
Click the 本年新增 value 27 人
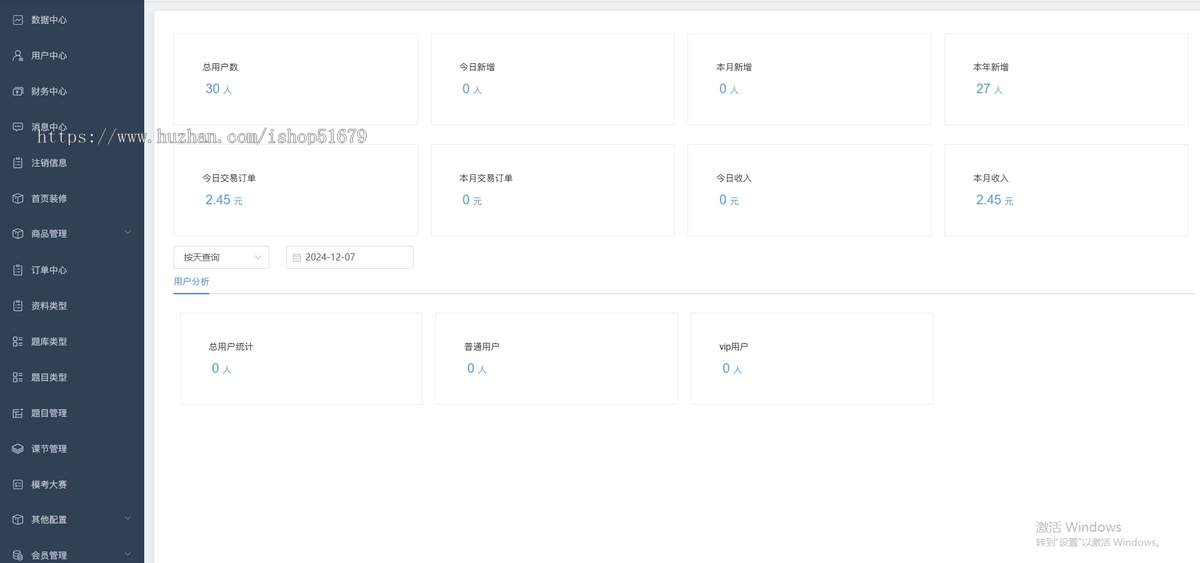[x=989, y=89]
